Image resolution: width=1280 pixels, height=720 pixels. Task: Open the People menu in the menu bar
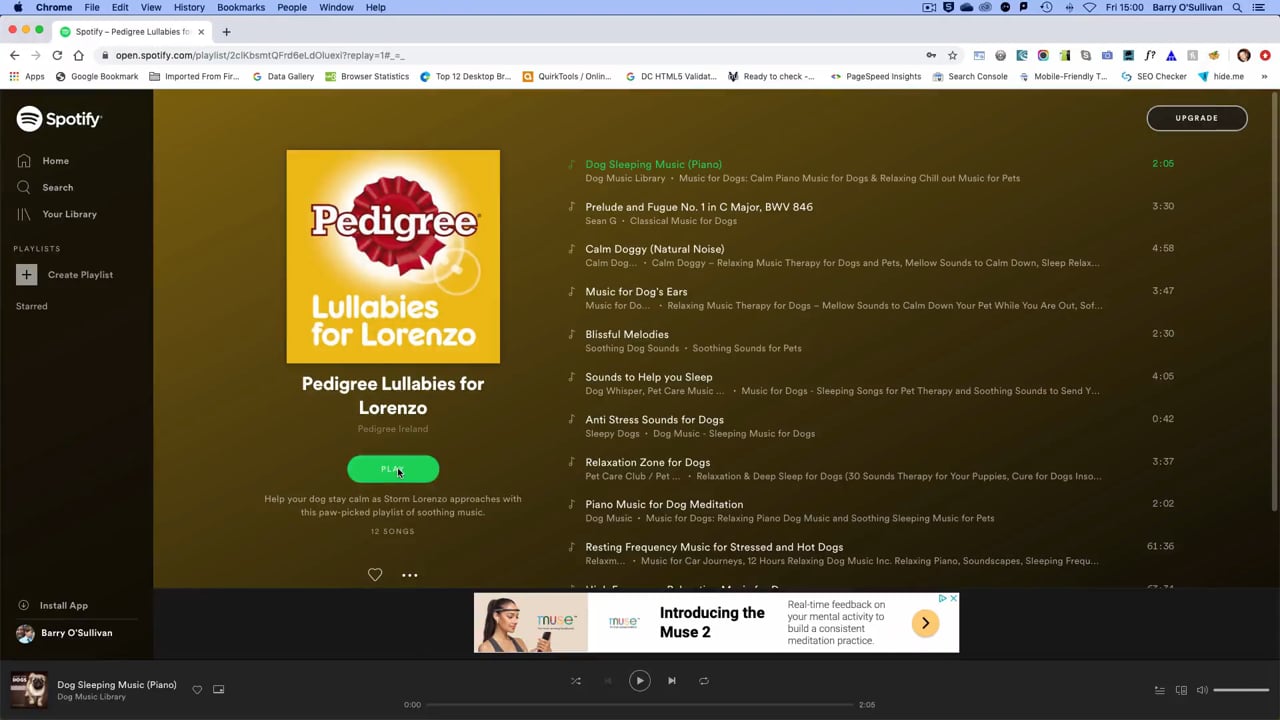(x=292, y=7)
